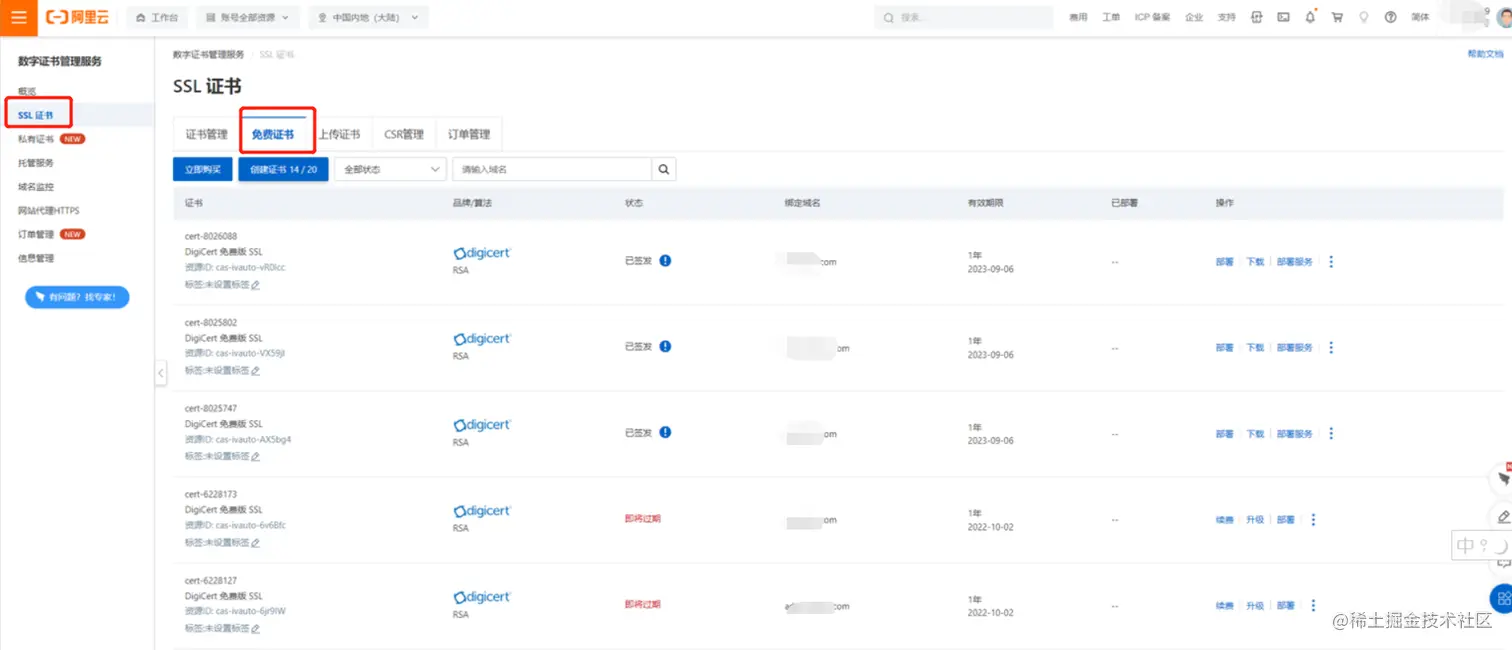This screenshot has height=650, width=1512.
Task: Switch to the 证书管理 tab
Action: click(x=207, y=135)
